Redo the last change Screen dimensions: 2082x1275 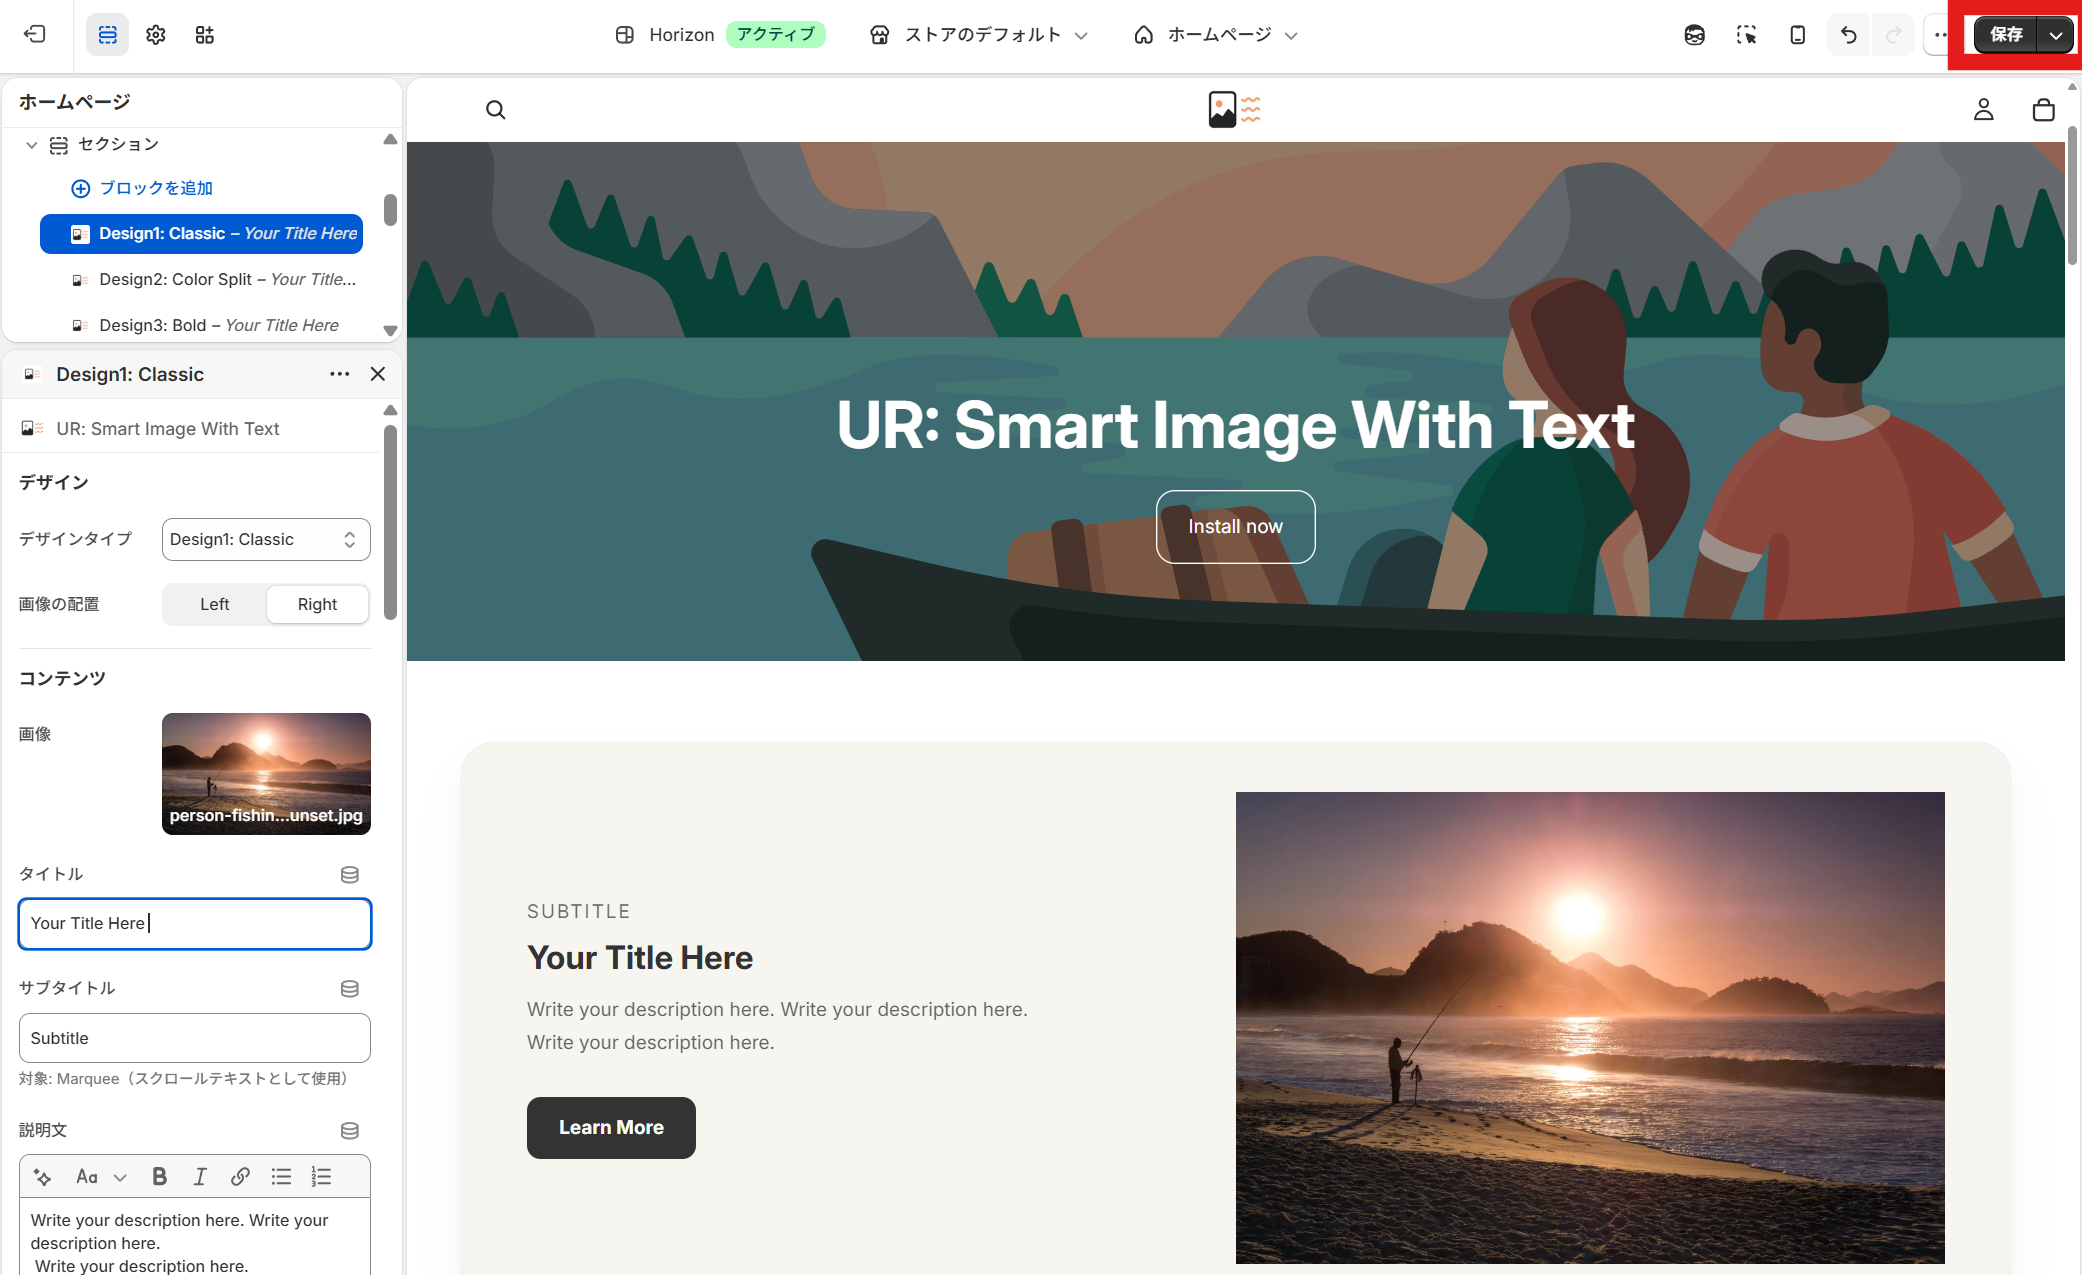1893,35
